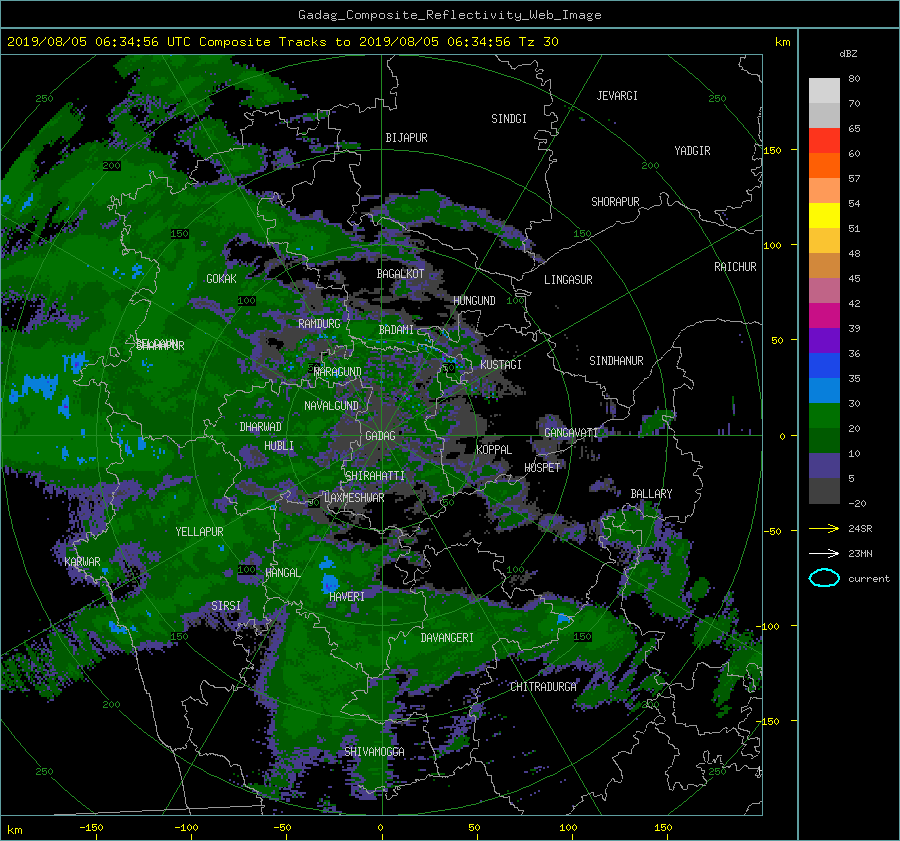900x841 pixels.
Task: Click the BADAMI city label
Action: click(x=396, y=330)
